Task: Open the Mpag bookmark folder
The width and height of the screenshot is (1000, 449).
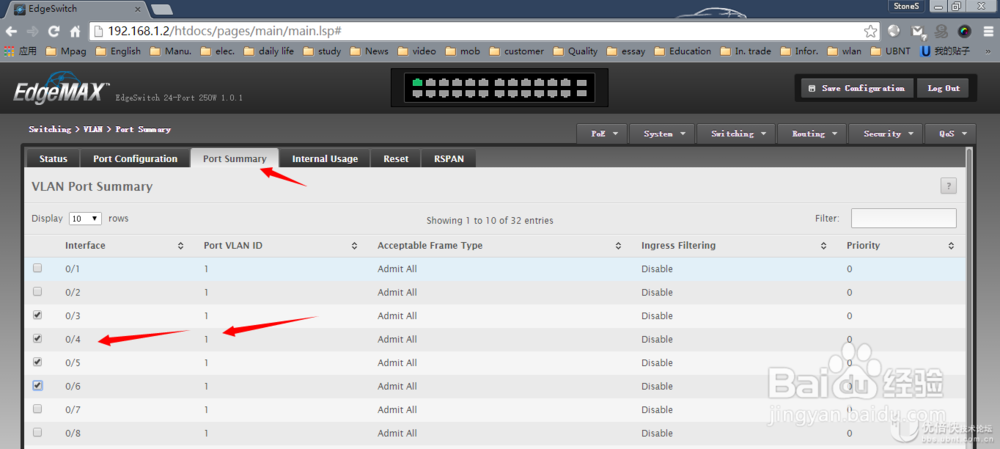Action: (66, 51)
